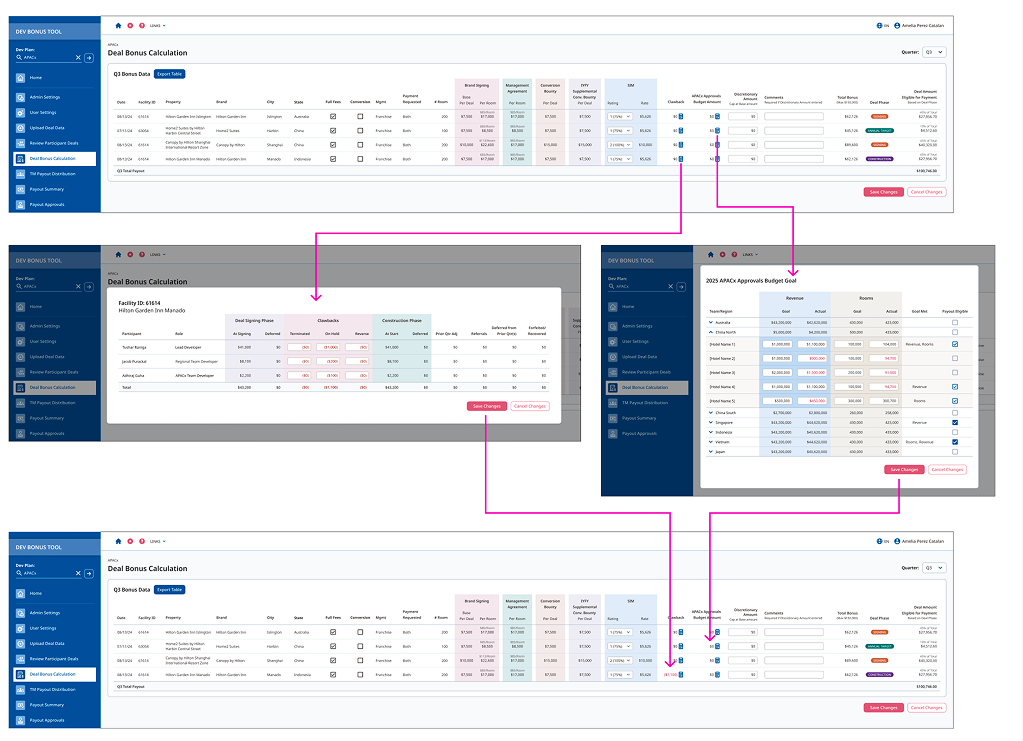Click the red help question icon in top screen
1023x741 pixels.
[x=142, y=25]
